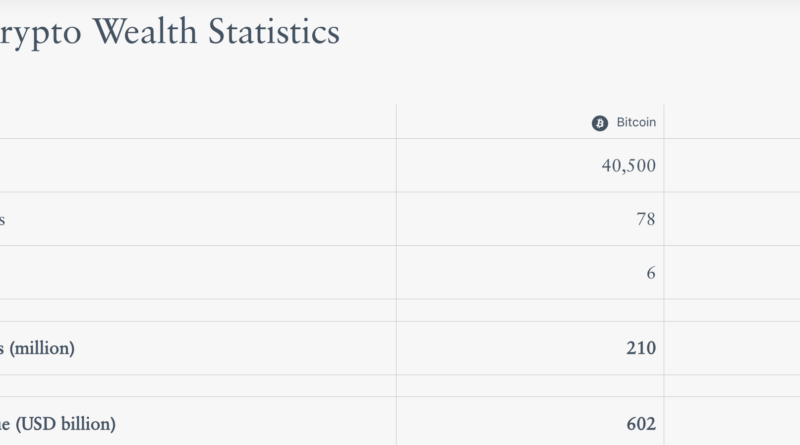Click empty header cell left of Bitcoin
800x445 pixels.
pyautogui.click(x=198, y=122)
